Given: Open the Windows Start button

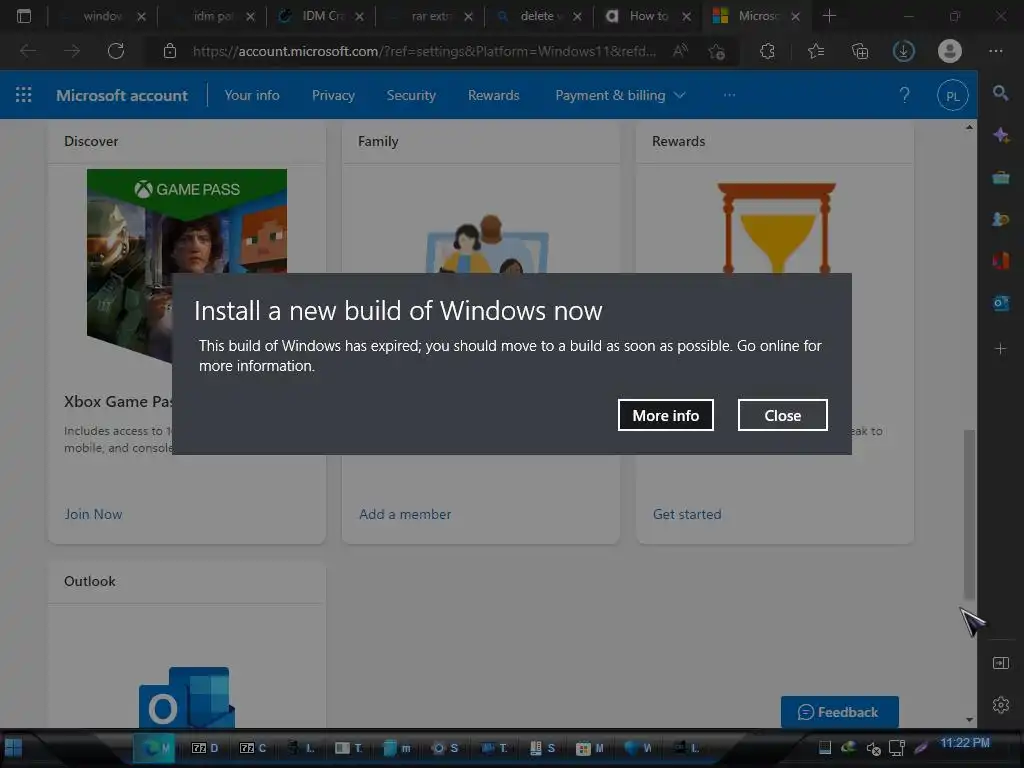Looking at the screenshot, I should [14, 748].
